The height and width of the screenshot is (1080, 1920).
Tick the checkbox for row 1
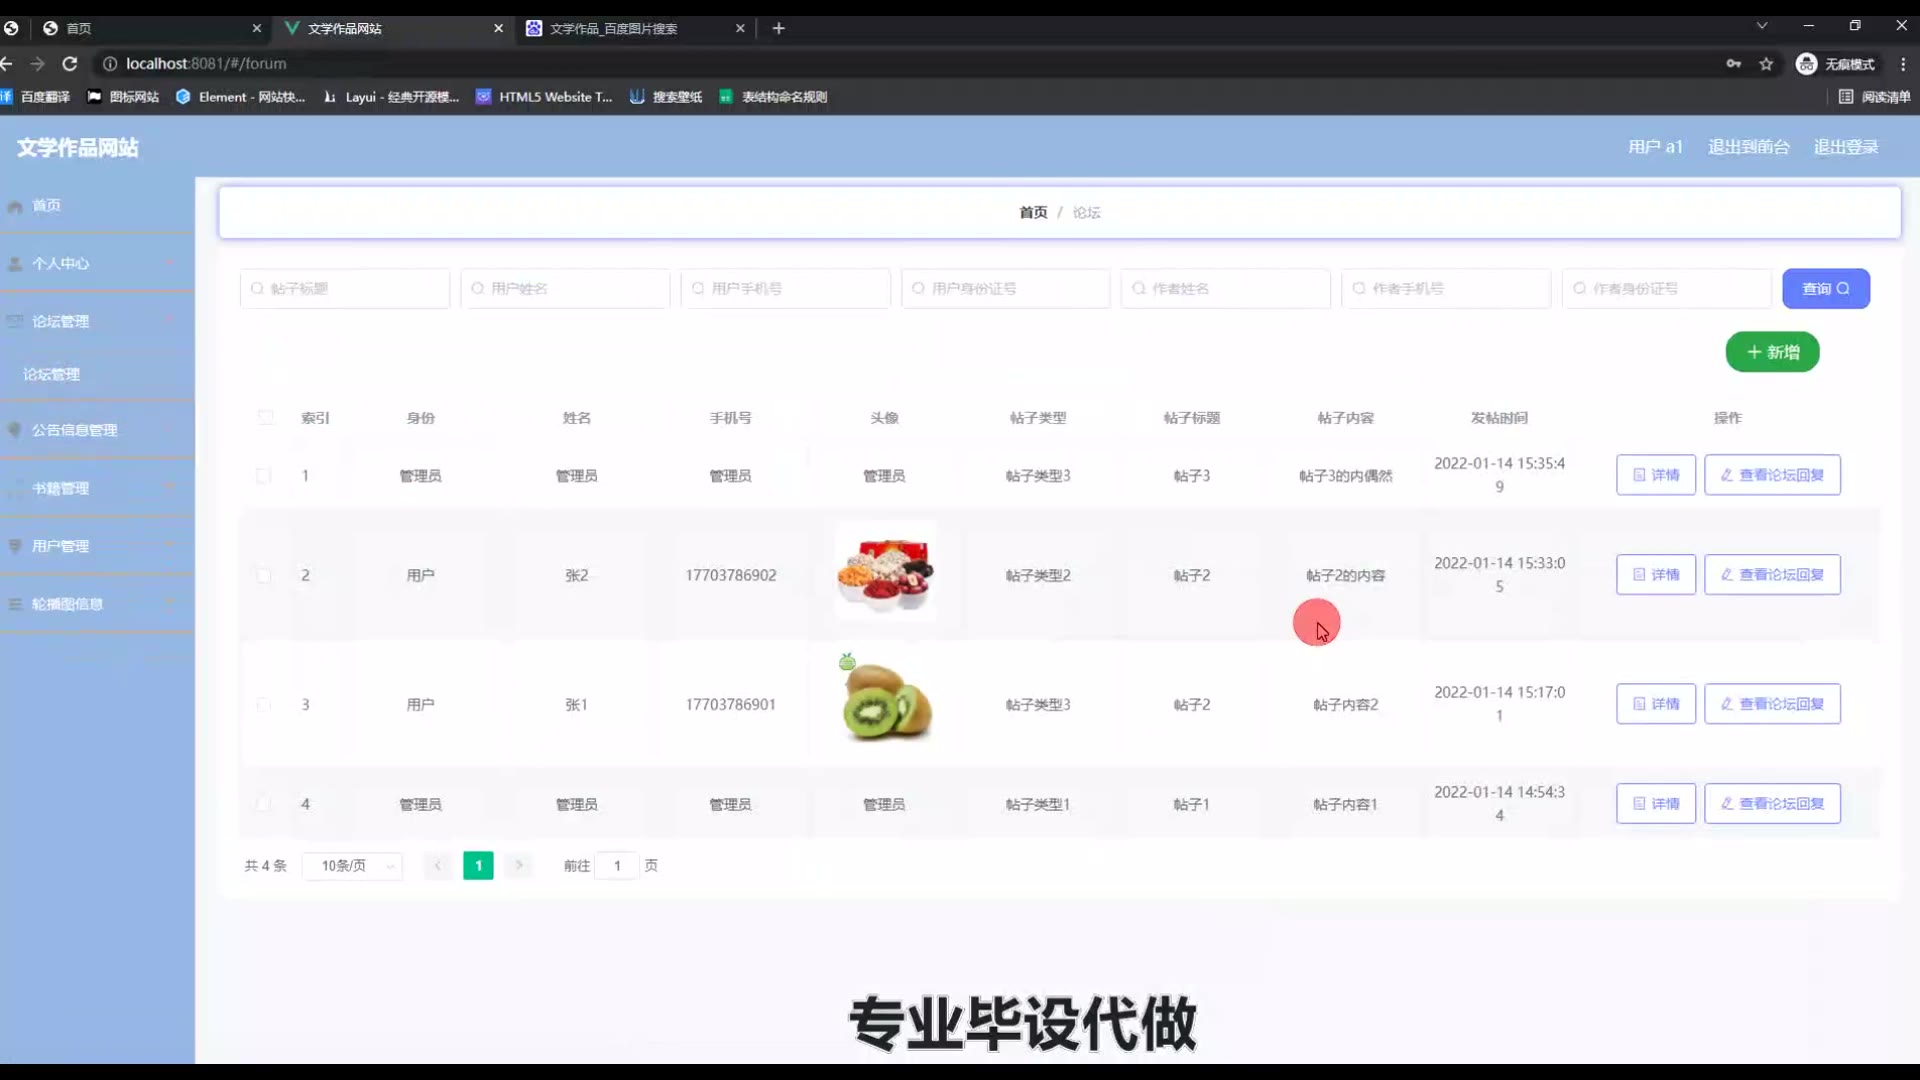[x=264, y=476]
